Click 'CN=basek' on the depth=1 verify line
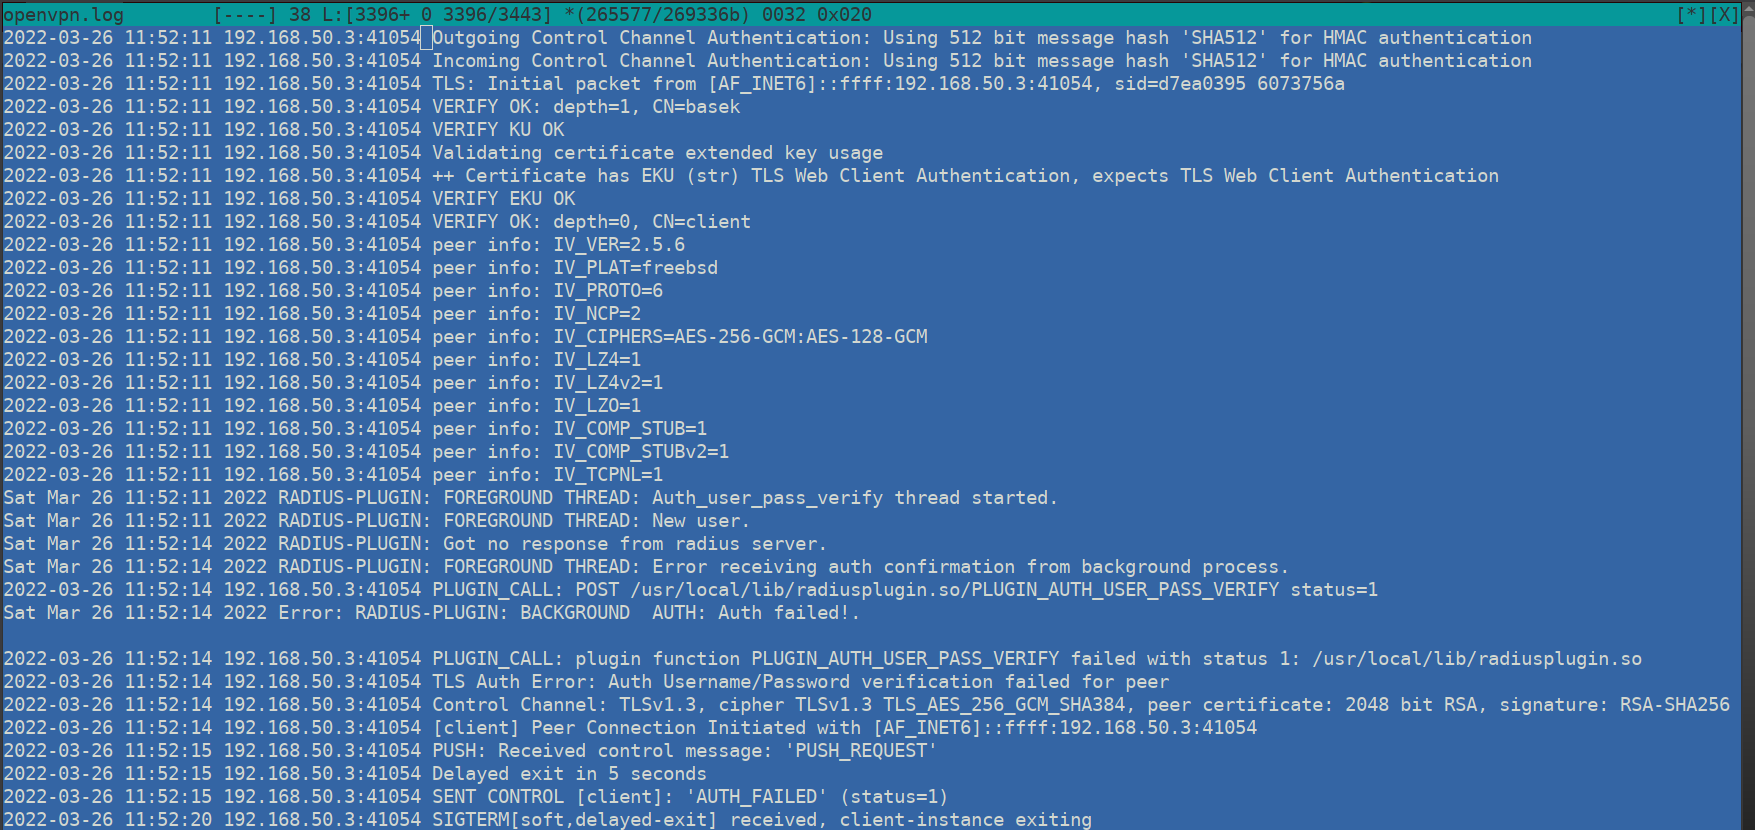The height and width of the screenshot is (830, 1755). [696, 107]
